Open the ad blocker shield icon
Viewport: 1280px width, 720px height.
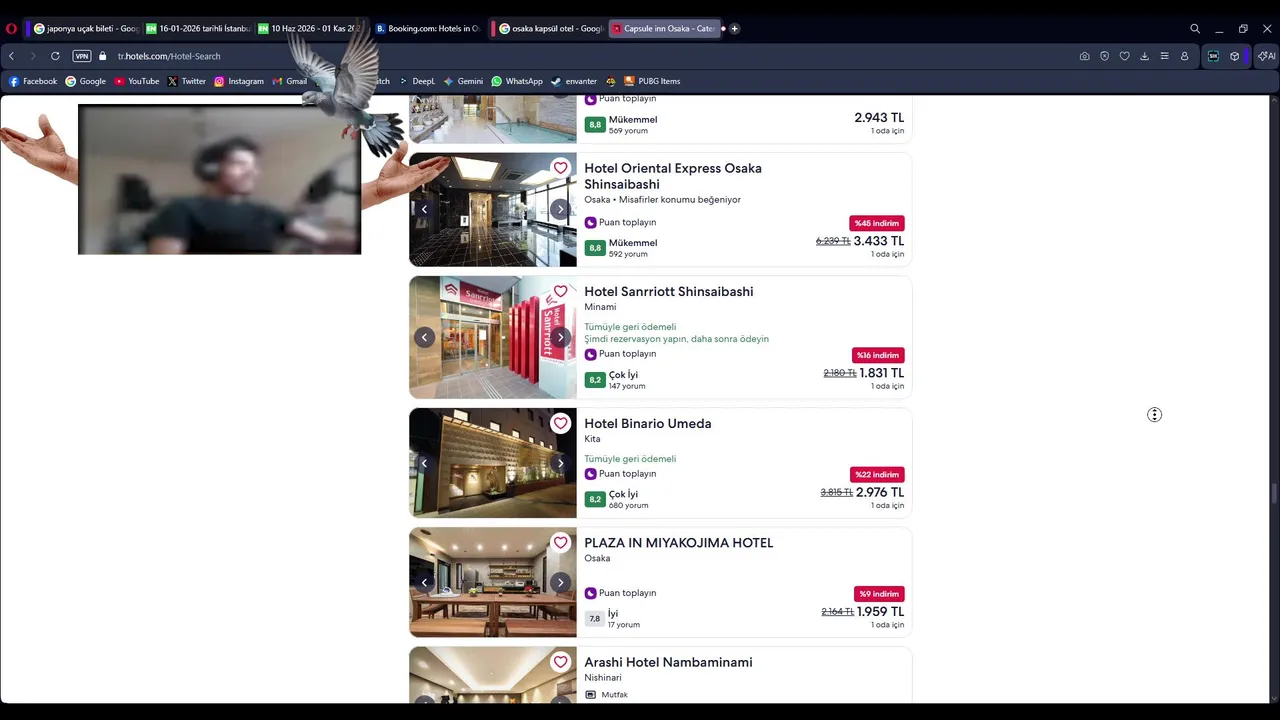tap(1104, 56)
